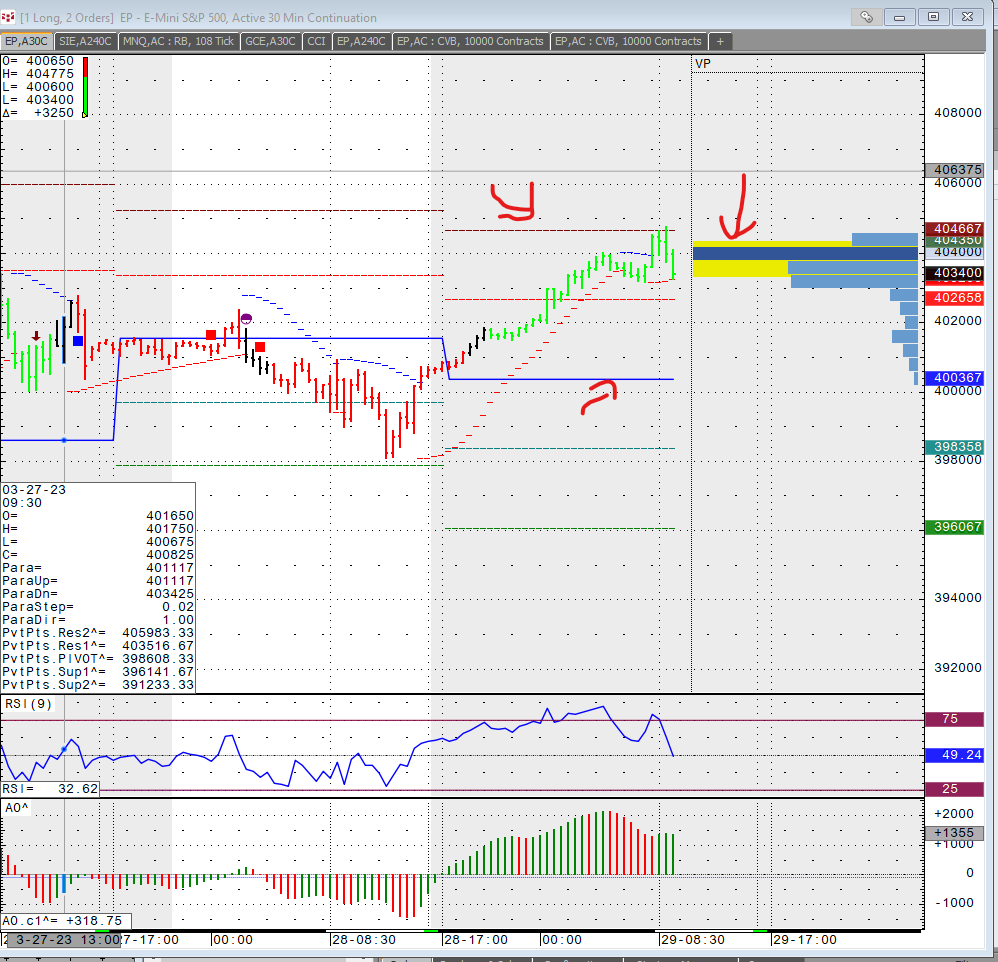Screen dimensions: 998x962
Task: Click the red 402658 price label
Action: click(x=954, y=298)
